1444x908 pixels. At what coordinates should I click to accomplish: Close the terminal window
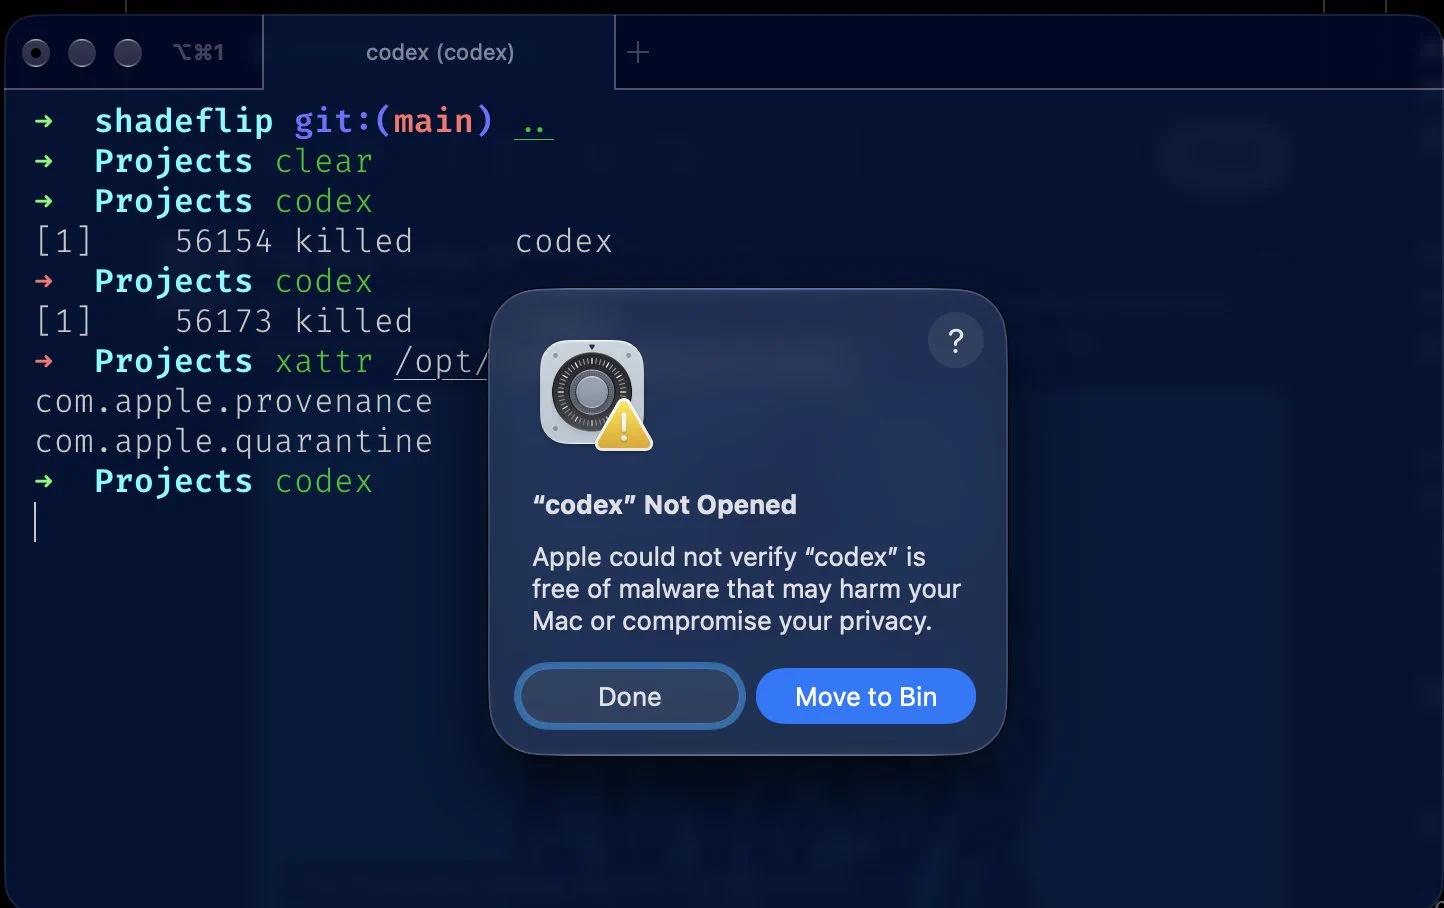pyautogui.click(x=36, y=52)
